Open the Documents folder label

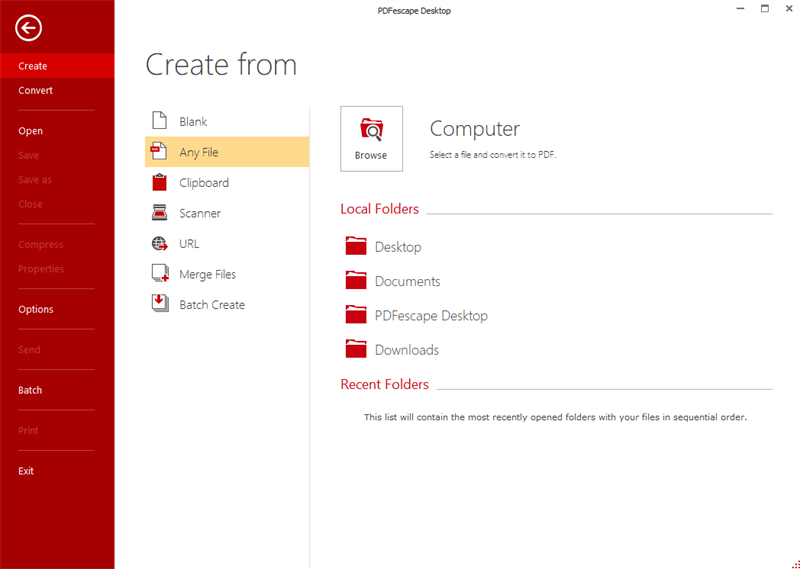click(407, 281)
